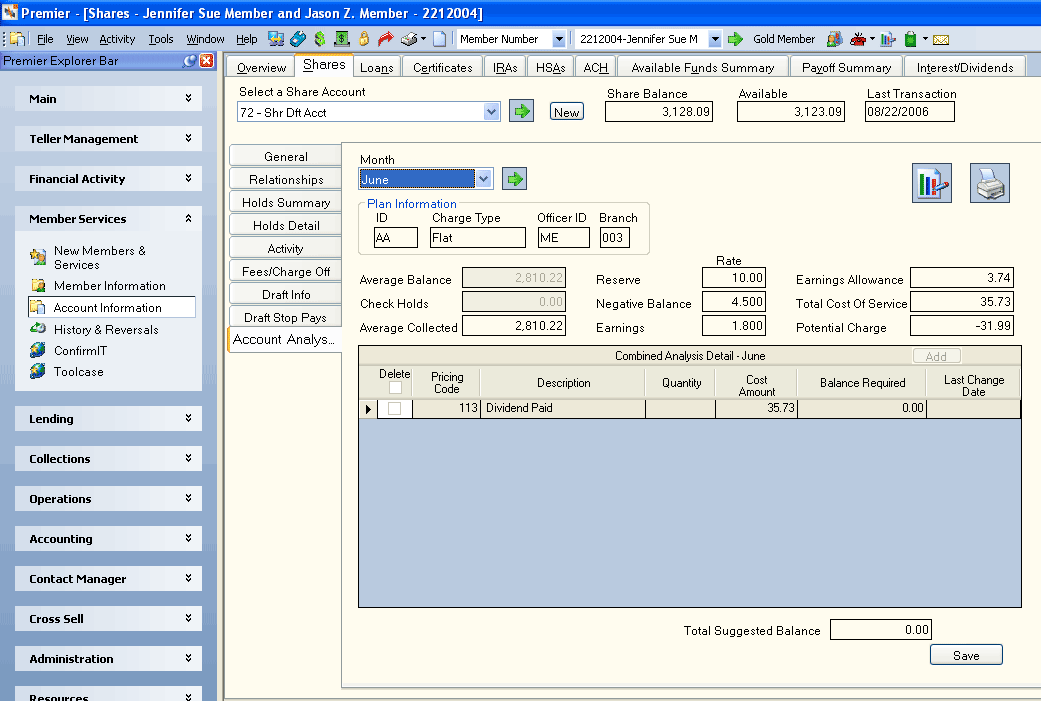Open the Activity menu

pos(117,39)
